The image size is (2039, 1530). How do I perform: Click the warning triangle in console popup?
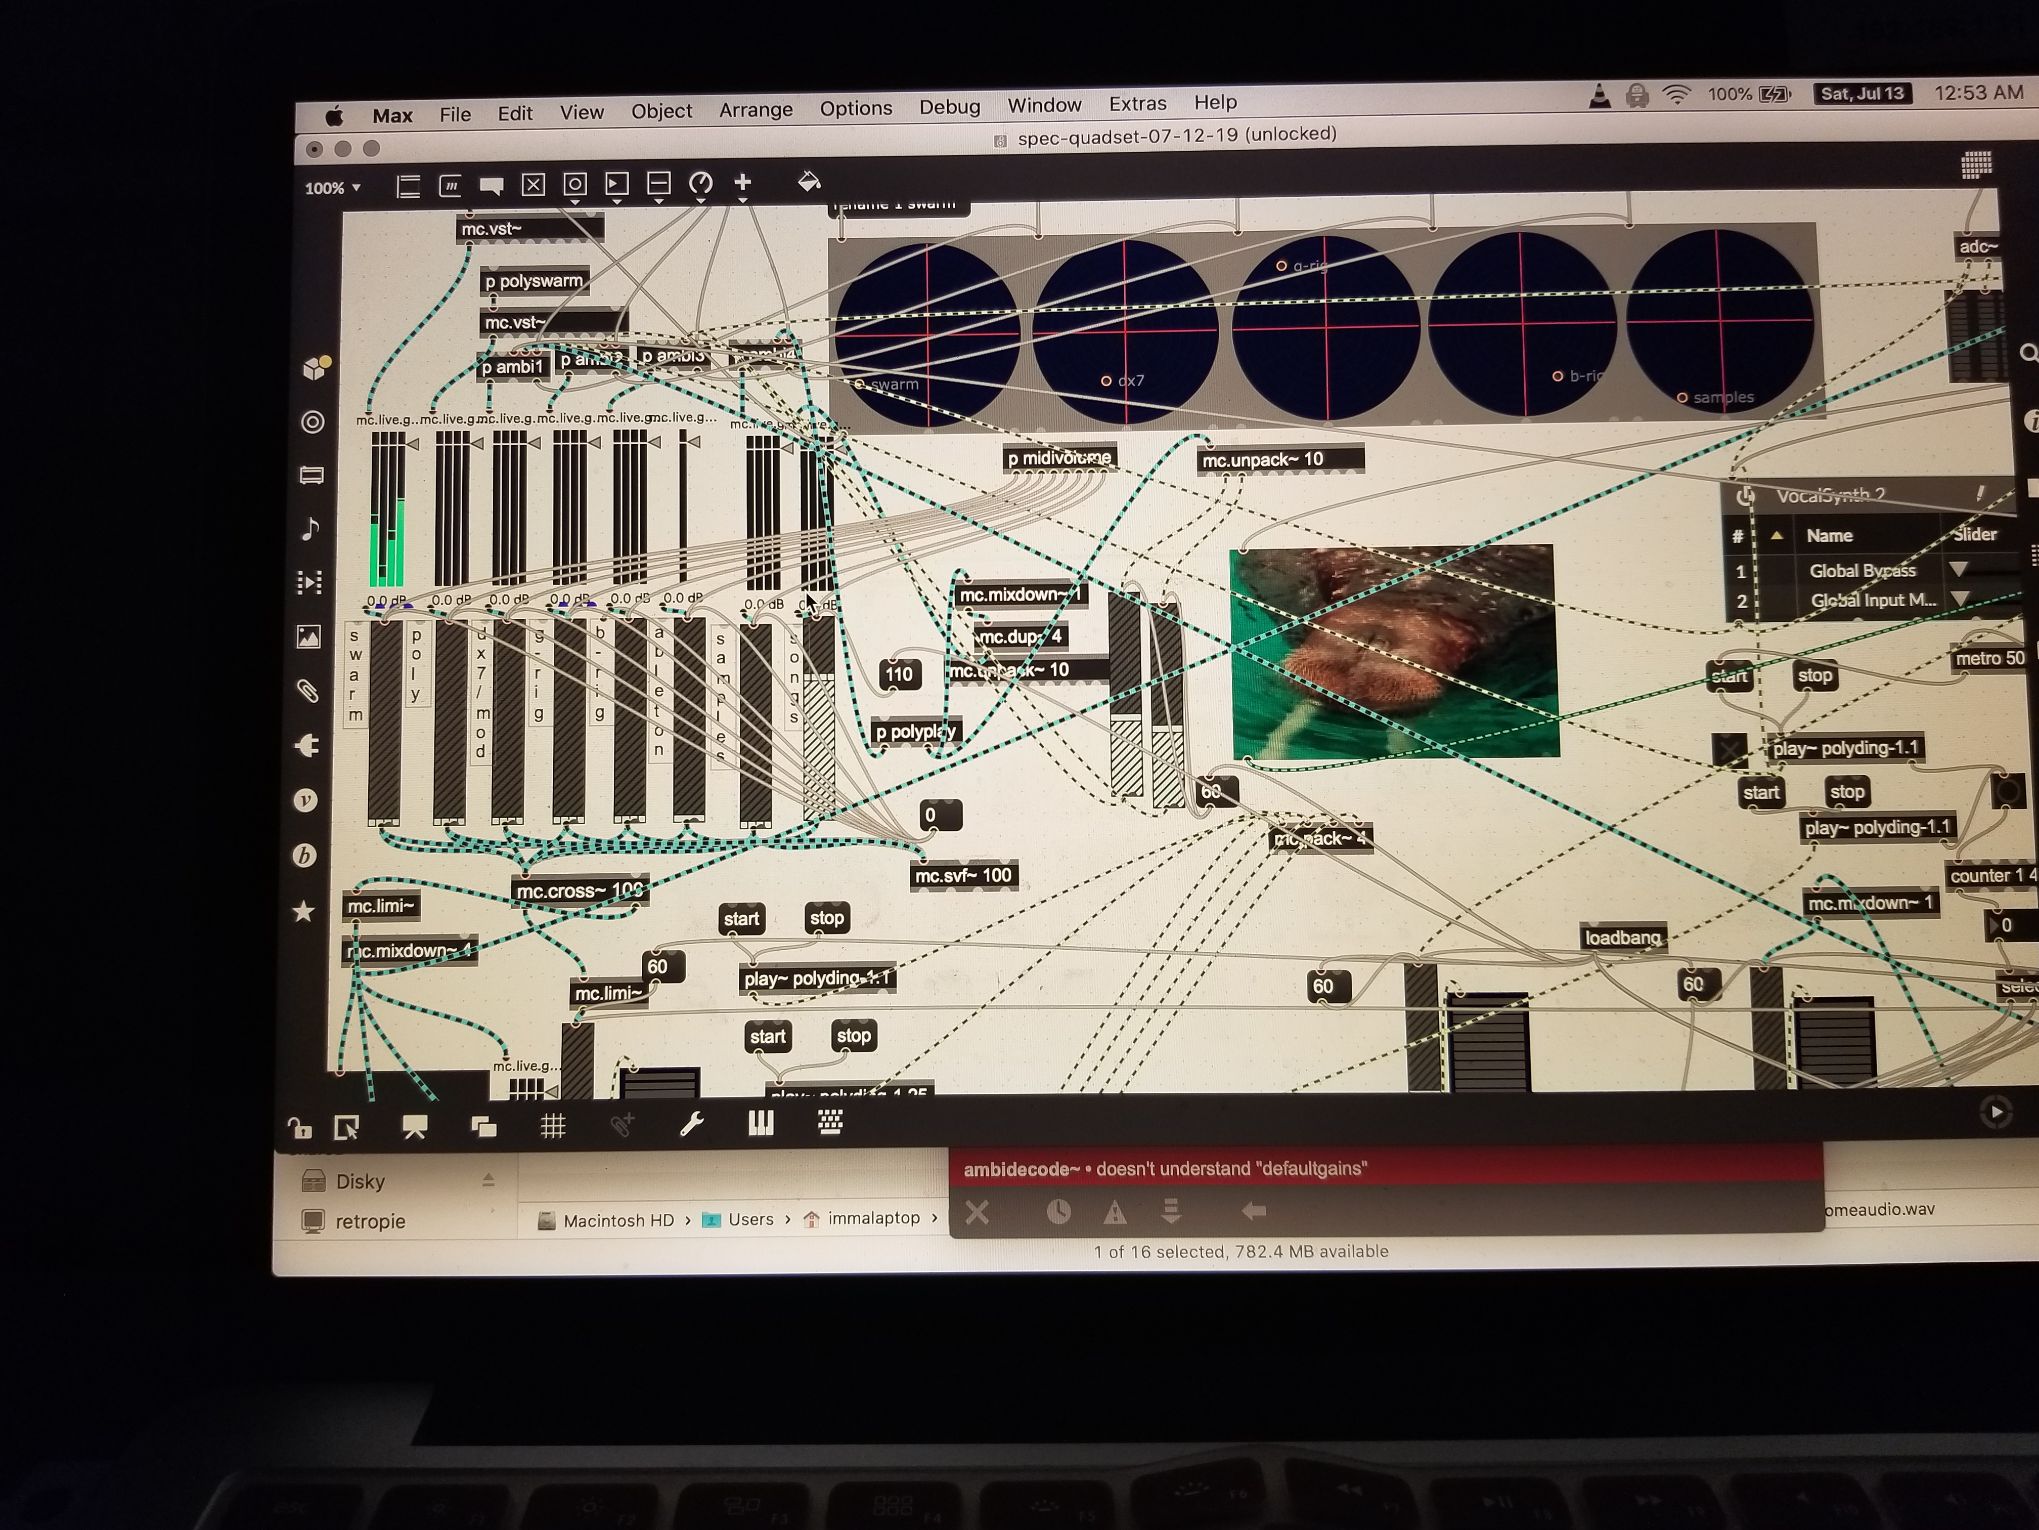[1115, 1213]
